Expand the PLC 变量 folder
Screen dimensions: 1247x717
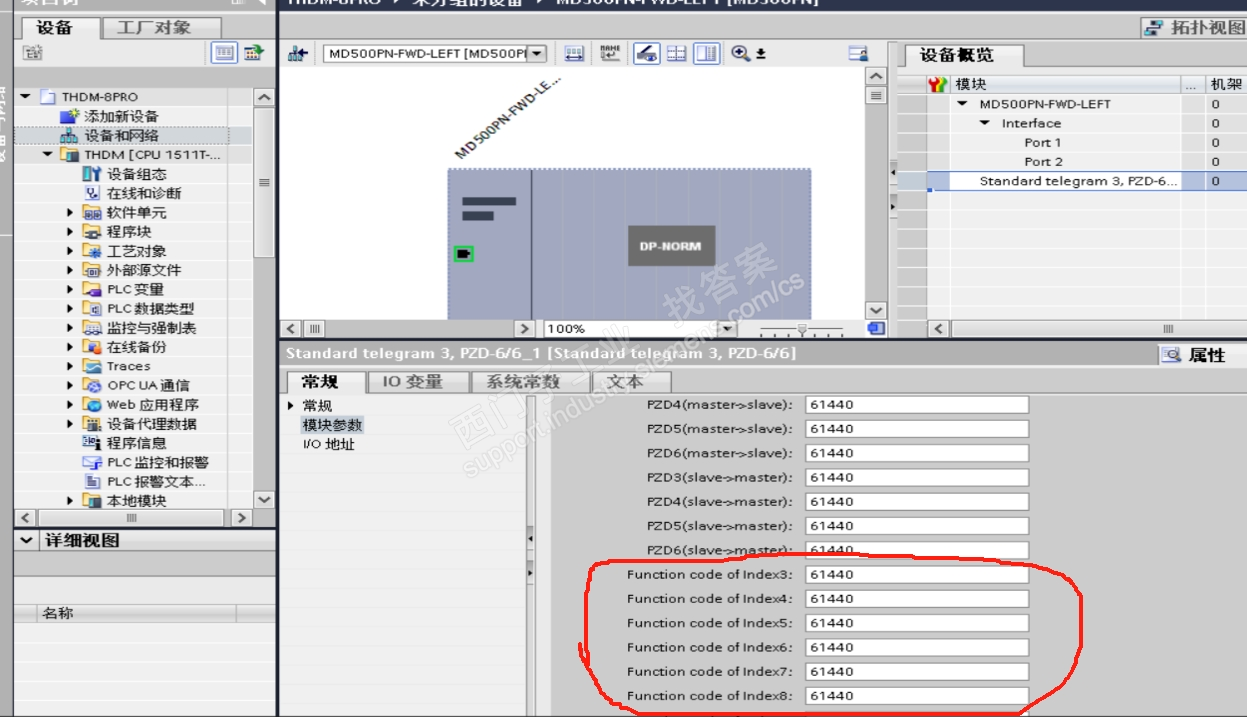pyautogui.click(x=70, y=290)
